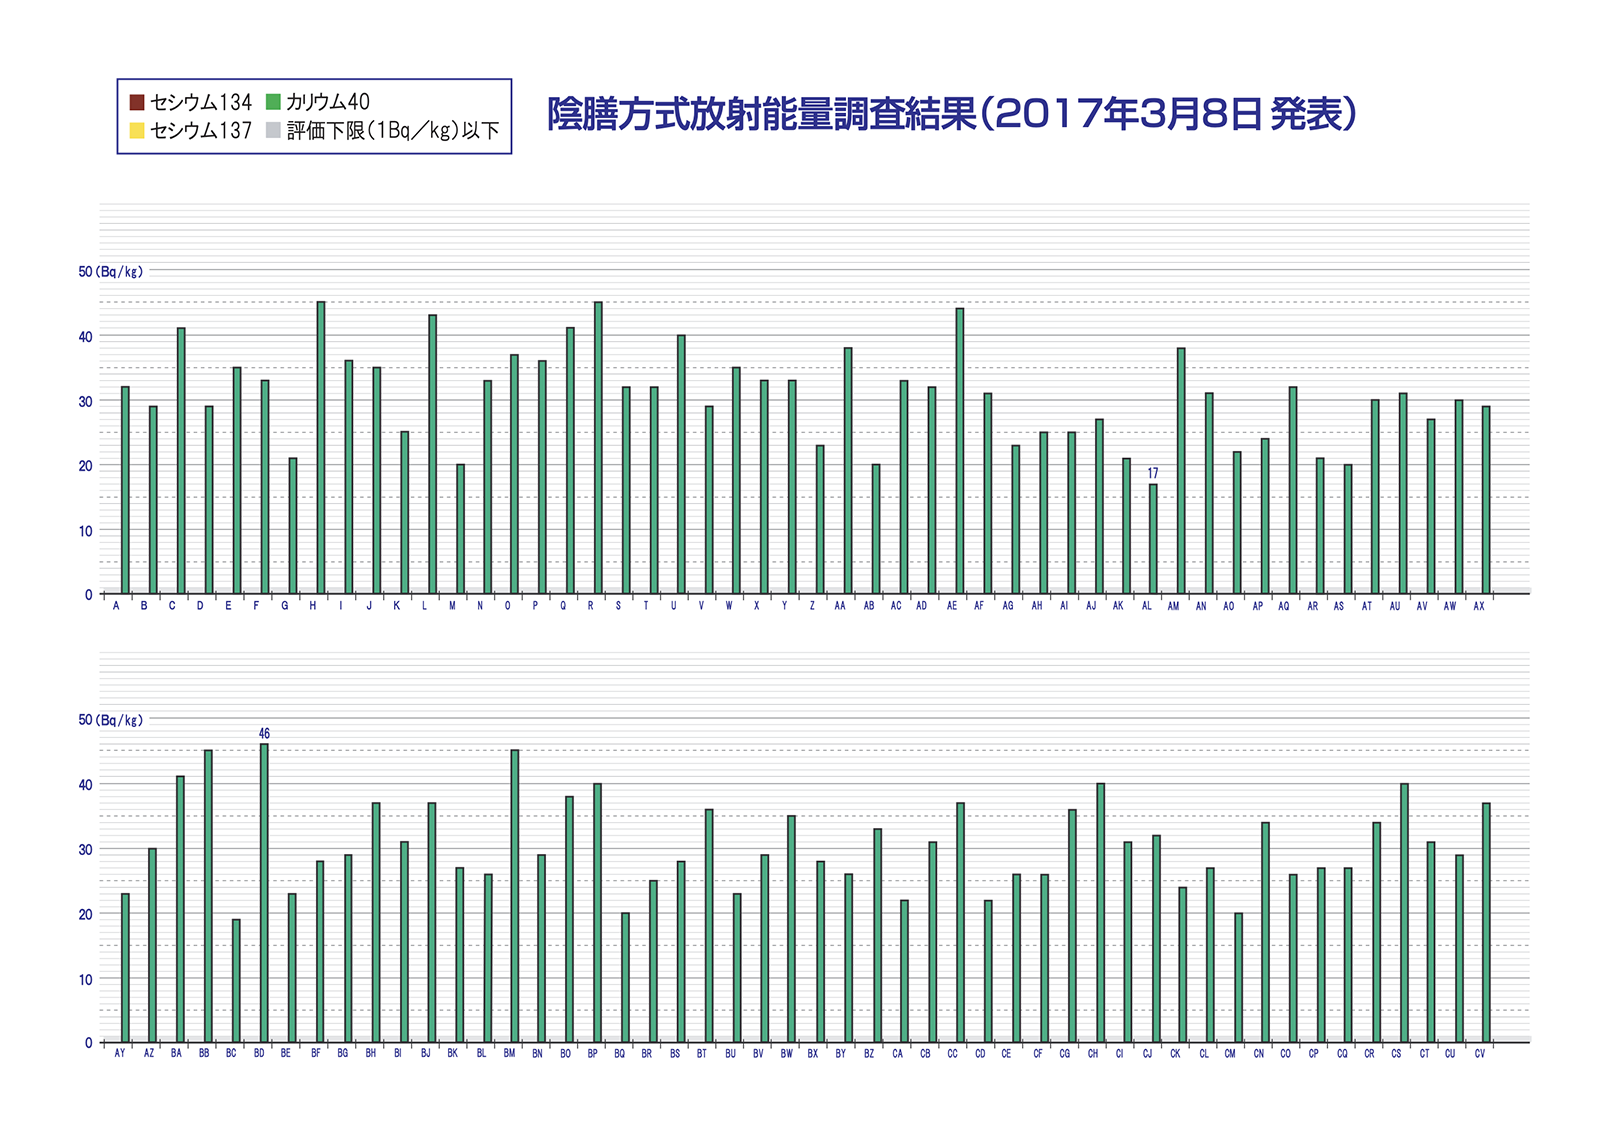This screenshot has width=1600, height=1140.
Task: Click the green bar for sample AX
Action: click(1486, 500)
